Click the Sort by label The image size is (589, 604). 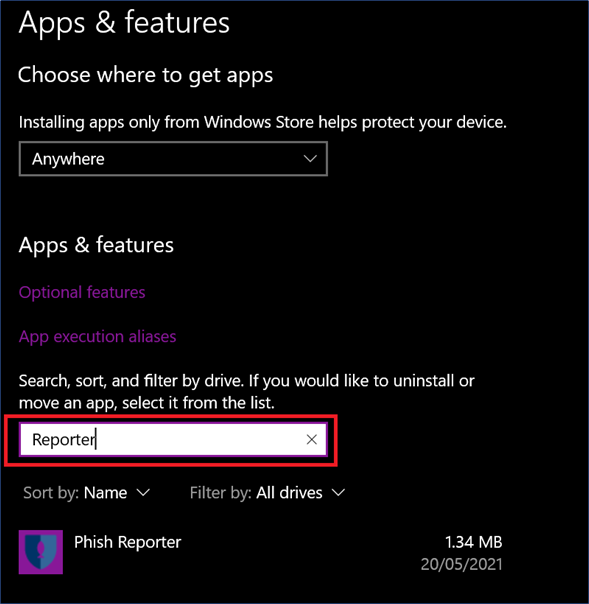click(x=51, y=493)
